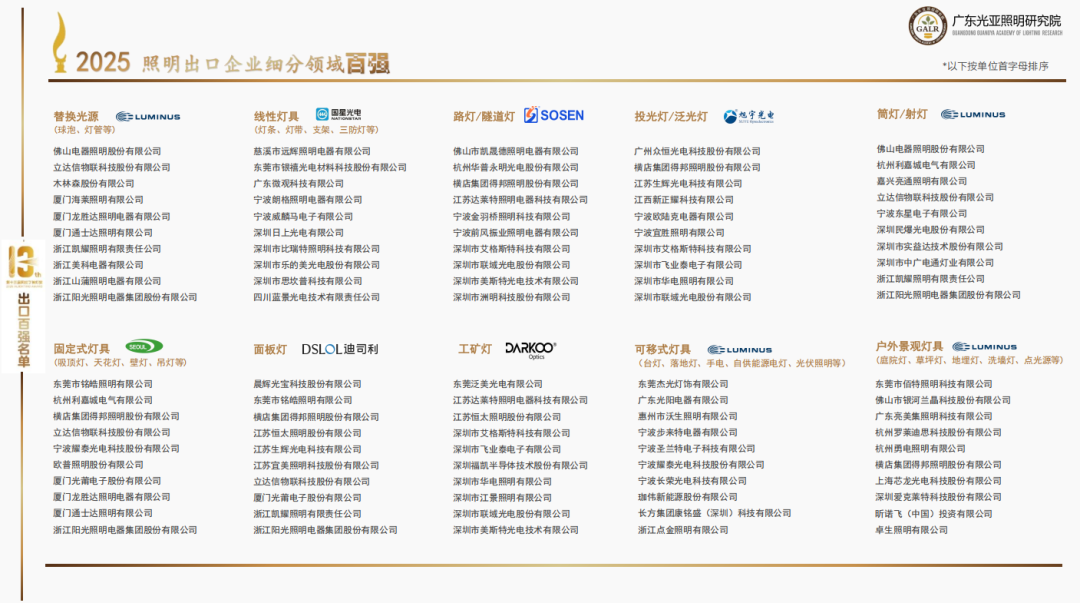This screenshot has height=603, width=1080.
Task: Click the 13th anniversary badge on left
Action: tap(22, 263)
